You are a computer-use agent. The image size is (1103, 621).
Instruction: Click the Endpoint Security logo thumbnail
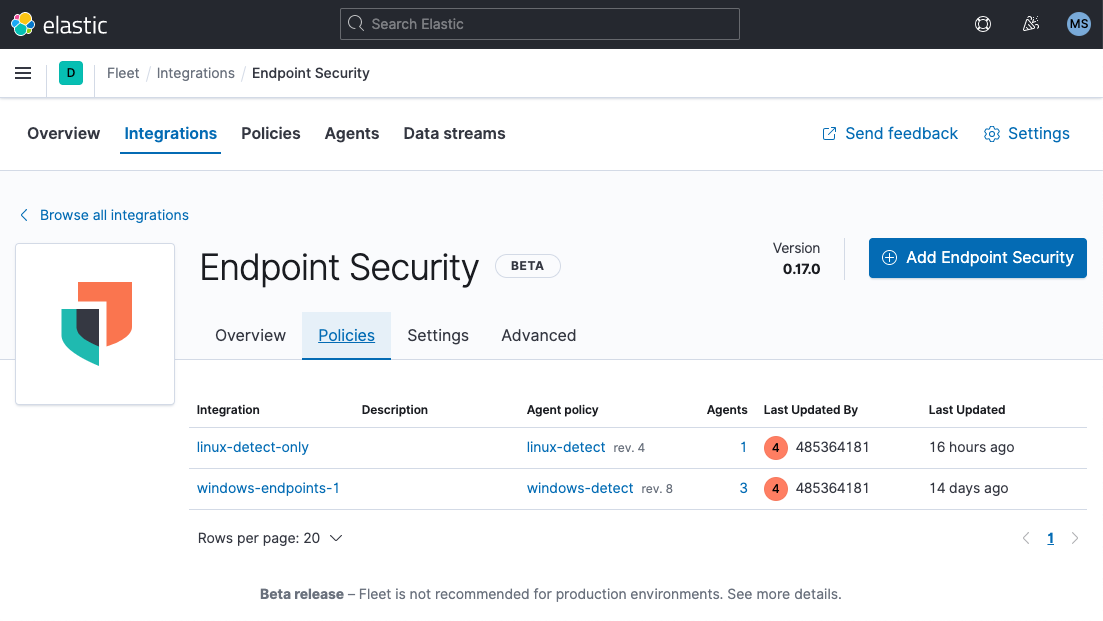click(x=95, y=324)
